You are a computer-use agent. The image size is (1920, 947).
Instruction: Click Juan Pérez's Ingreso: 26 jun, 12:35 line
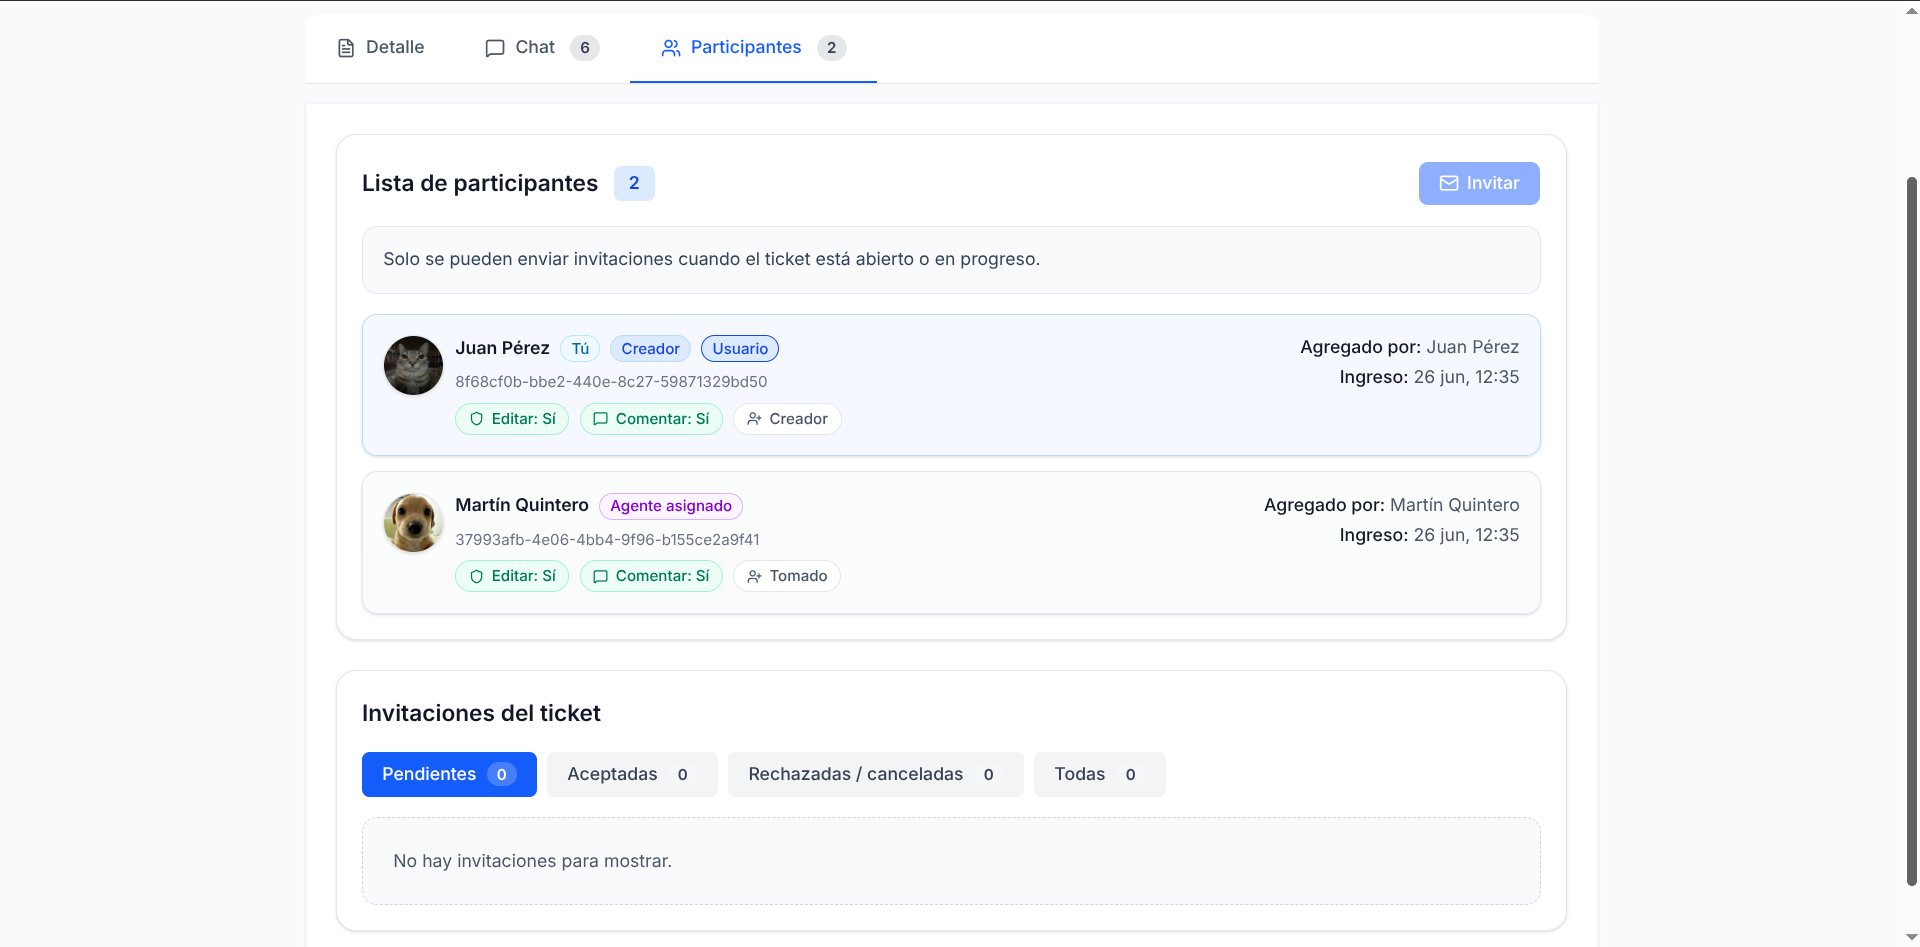(1429, 377)
